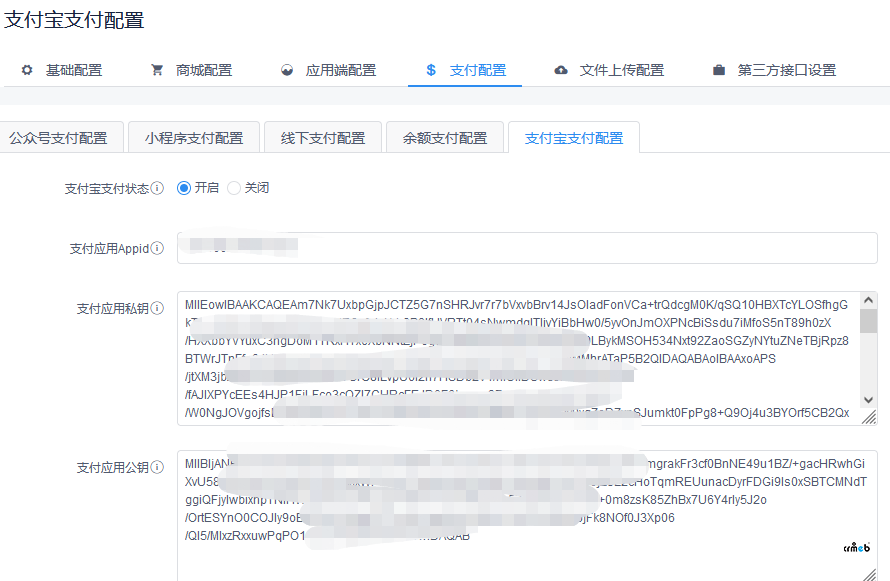890x581 pixels.
Task: Click the 支付宝支付配置 page heading
Action: 74,20
